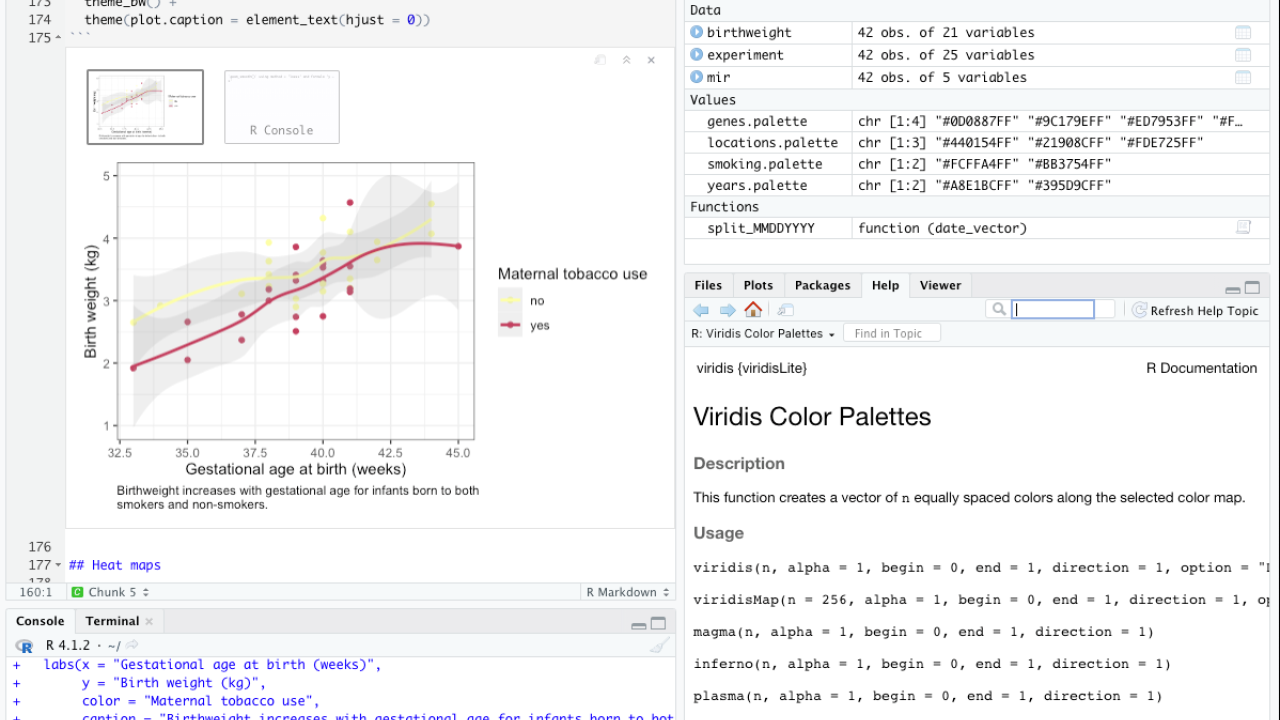Collapse the chunk output with double-chevron

pos(627,60)
